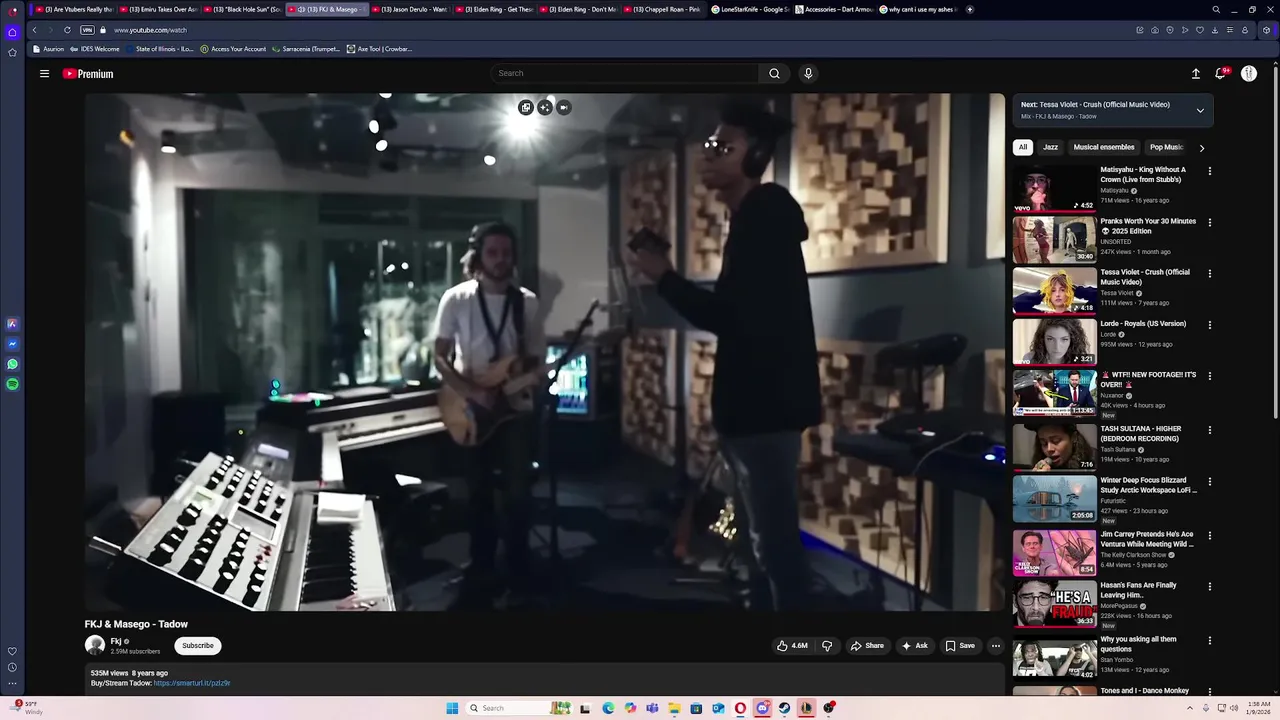Open Spotify in the Opera sidebar
This screenshot has width=1280, height=720.
point(12,384)
